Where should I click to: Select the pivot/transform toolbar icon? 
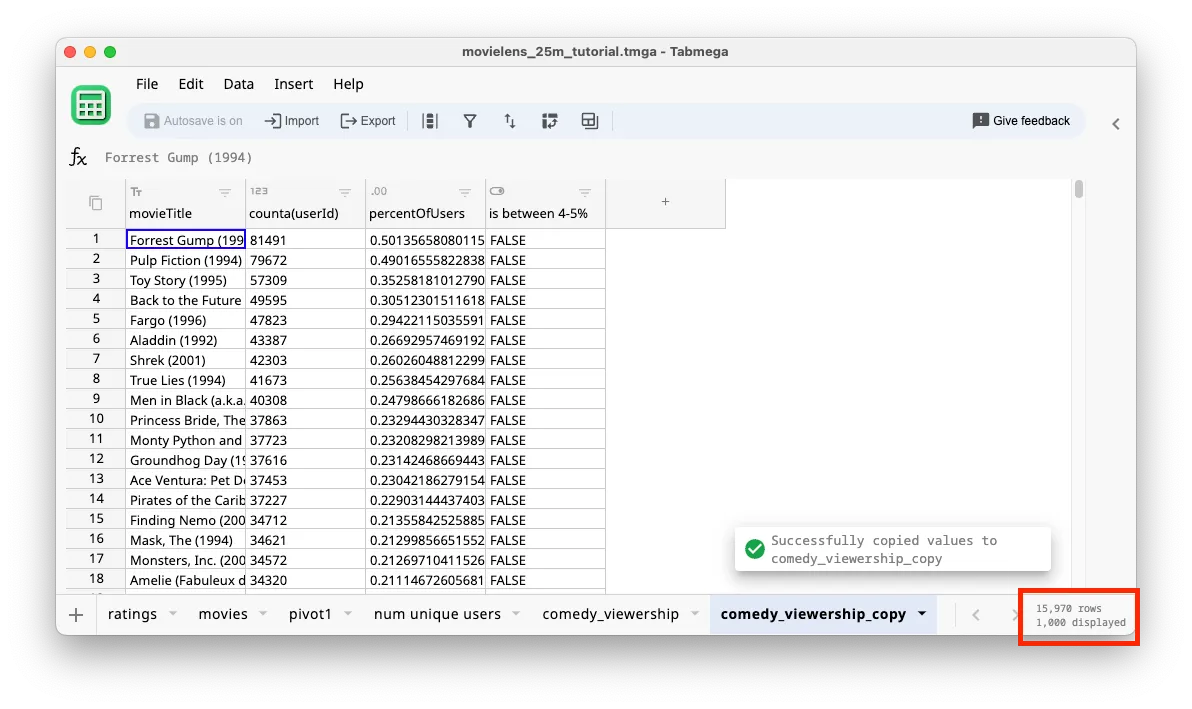[x=549, y=121]
